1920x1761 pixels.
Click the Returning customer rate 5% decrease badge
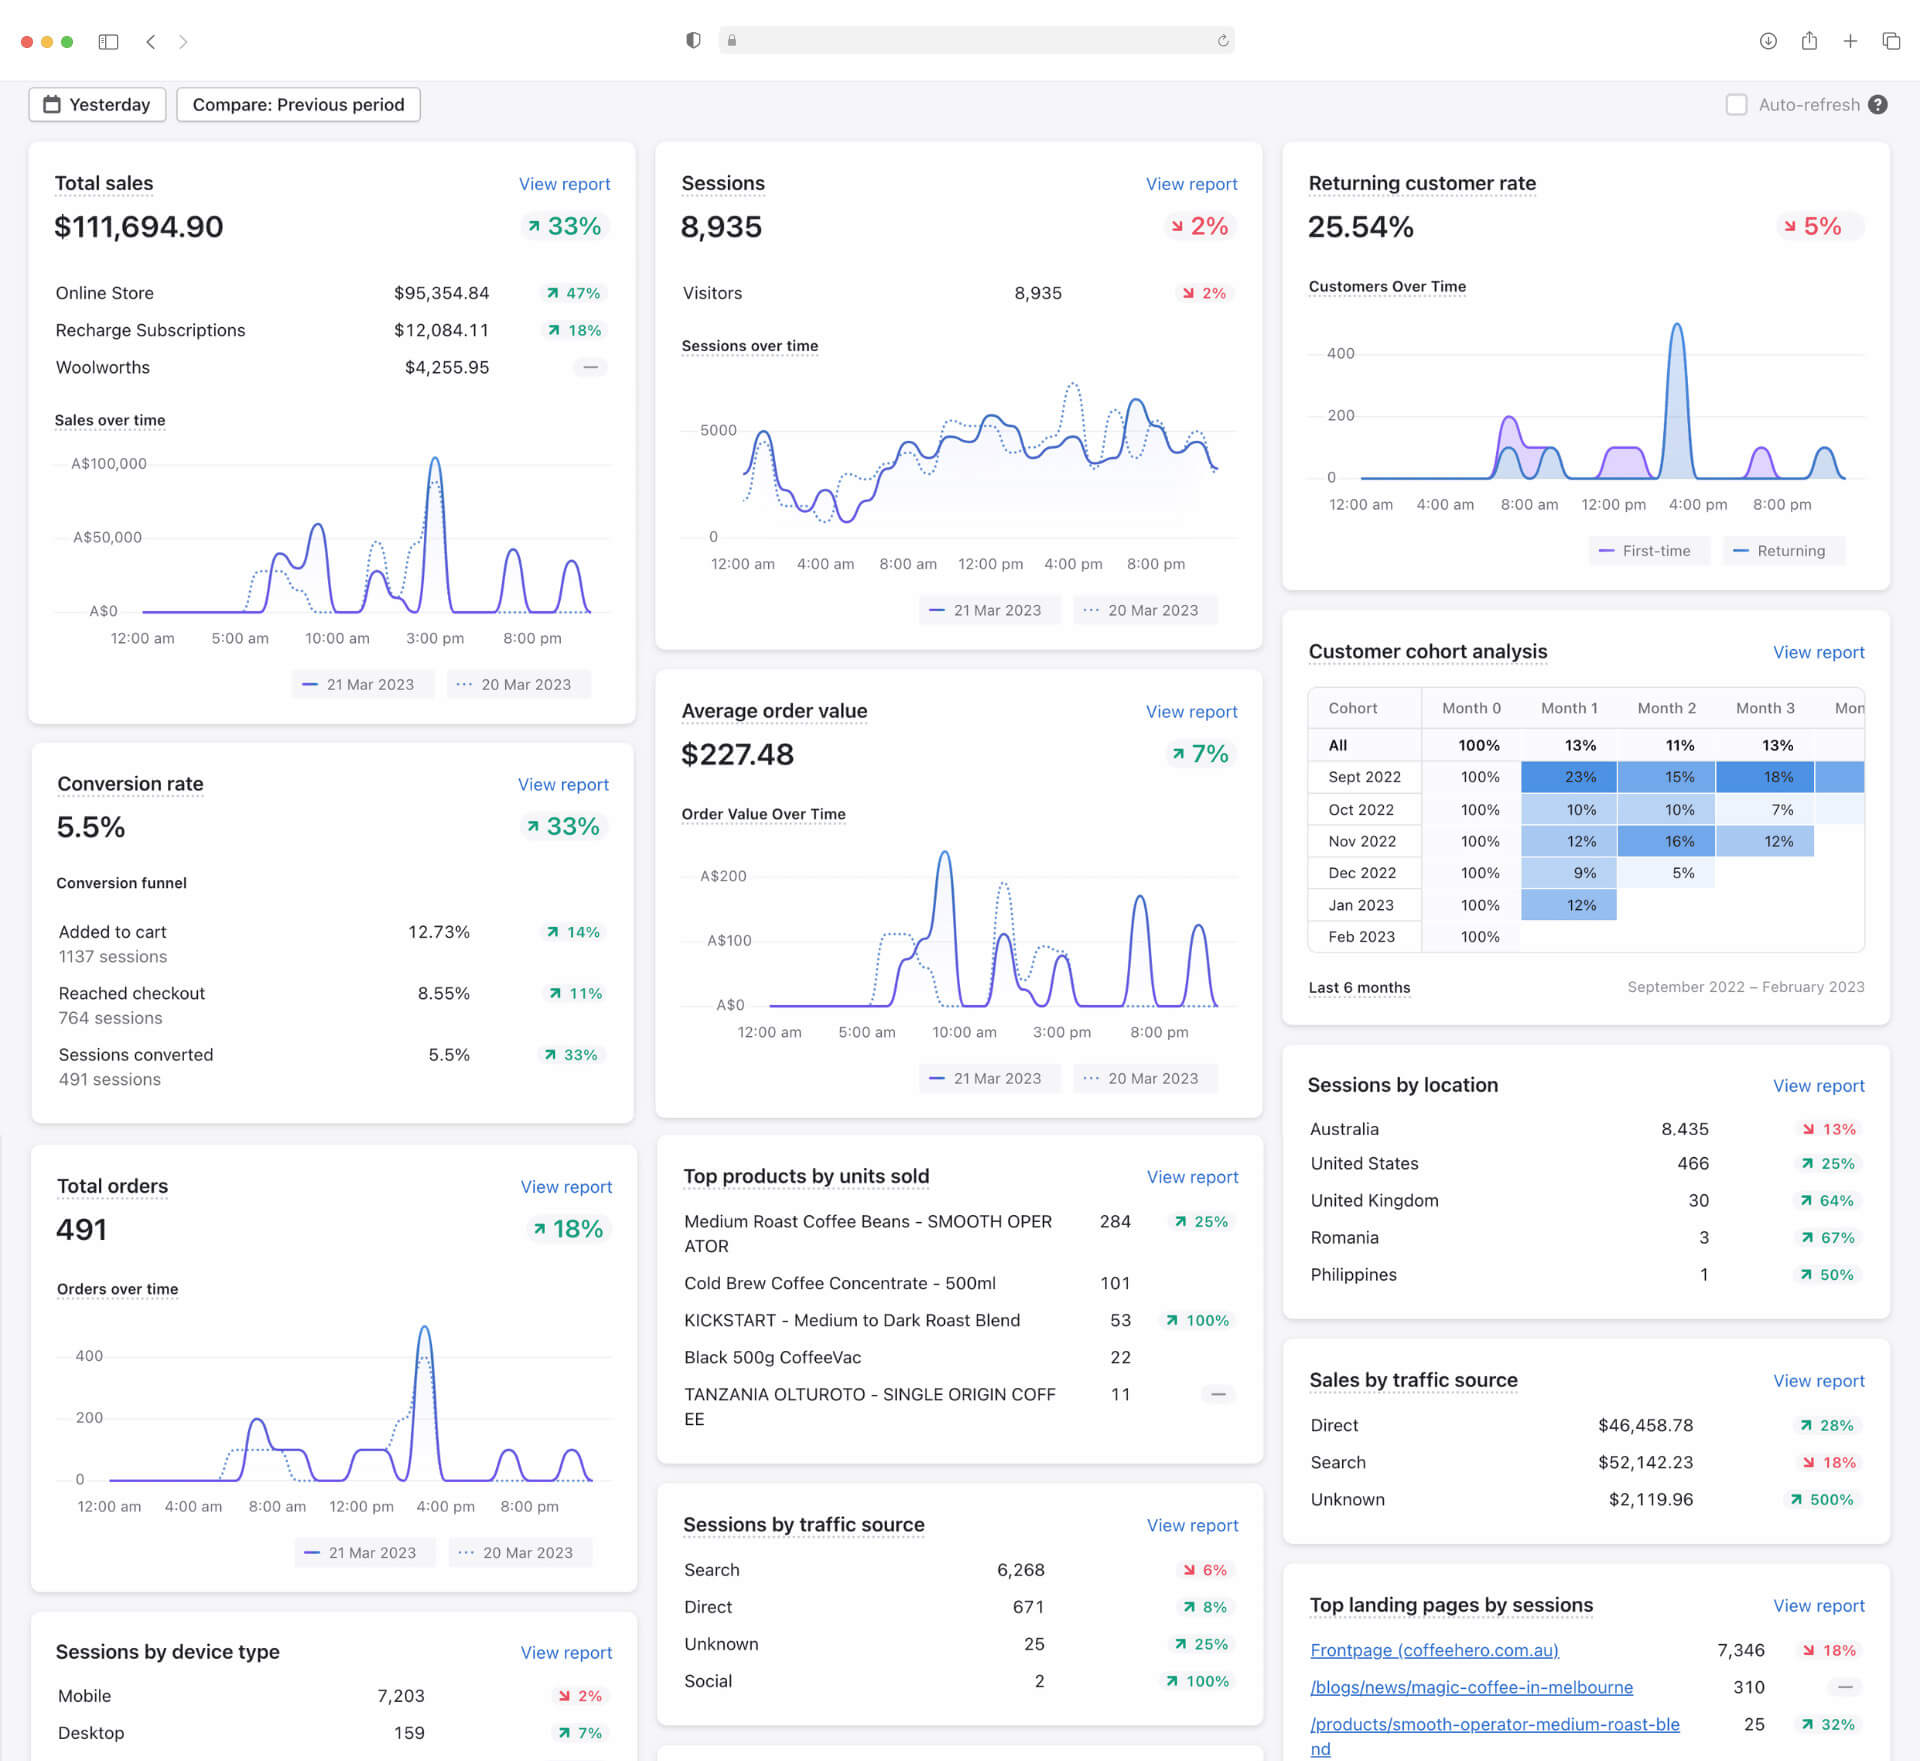[1820, 227]
